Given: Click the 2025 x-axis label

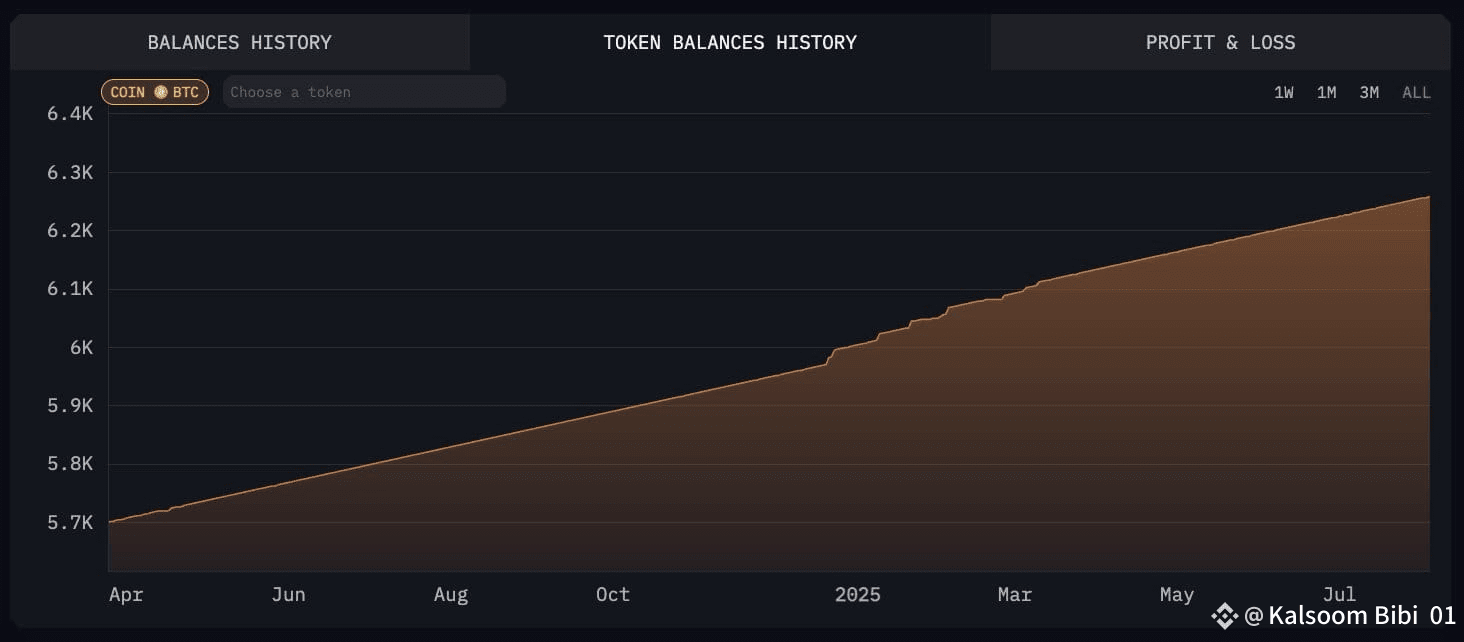Looking at the screenshot, I should (858, 594).
